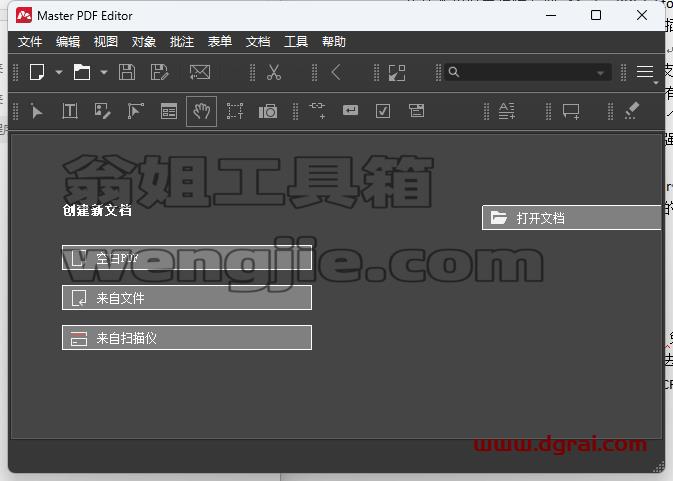Click the 来自扫描仪 button
This screenshot has height=481, width=673.
tap(187, 337)
